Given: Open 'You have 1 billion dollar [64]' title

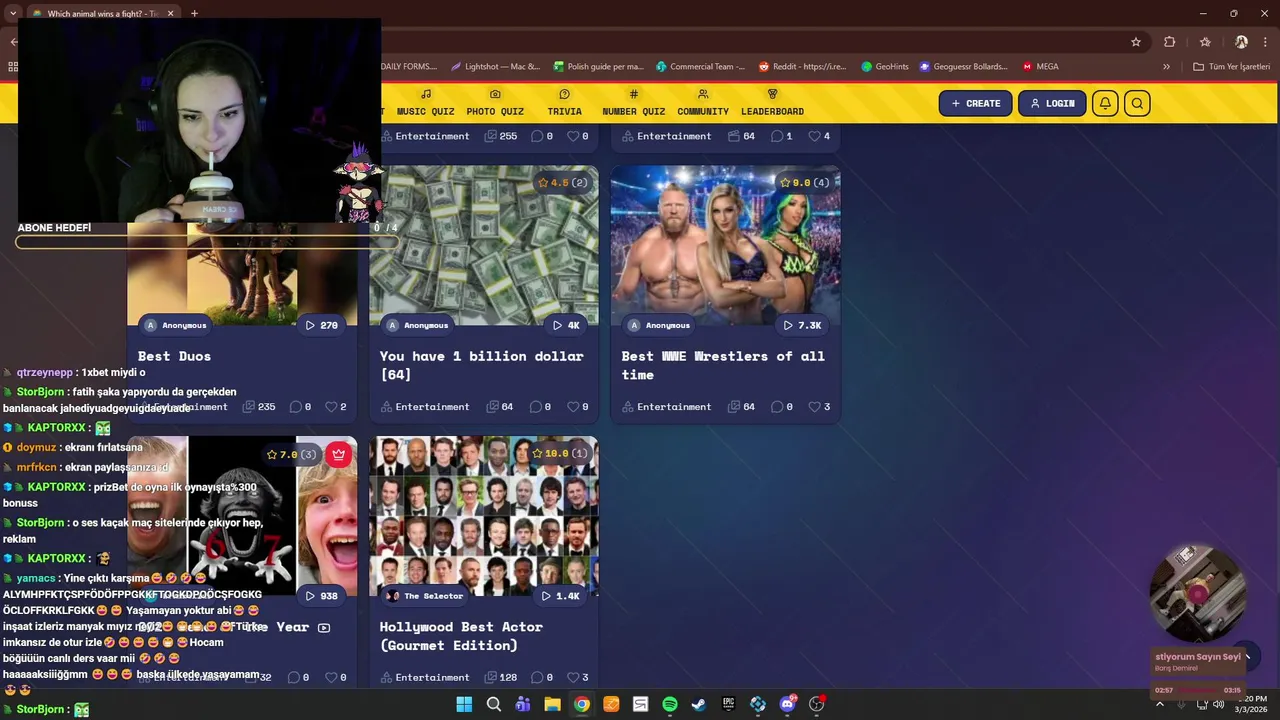Looking at the screenshot, I should coord(481,365).
